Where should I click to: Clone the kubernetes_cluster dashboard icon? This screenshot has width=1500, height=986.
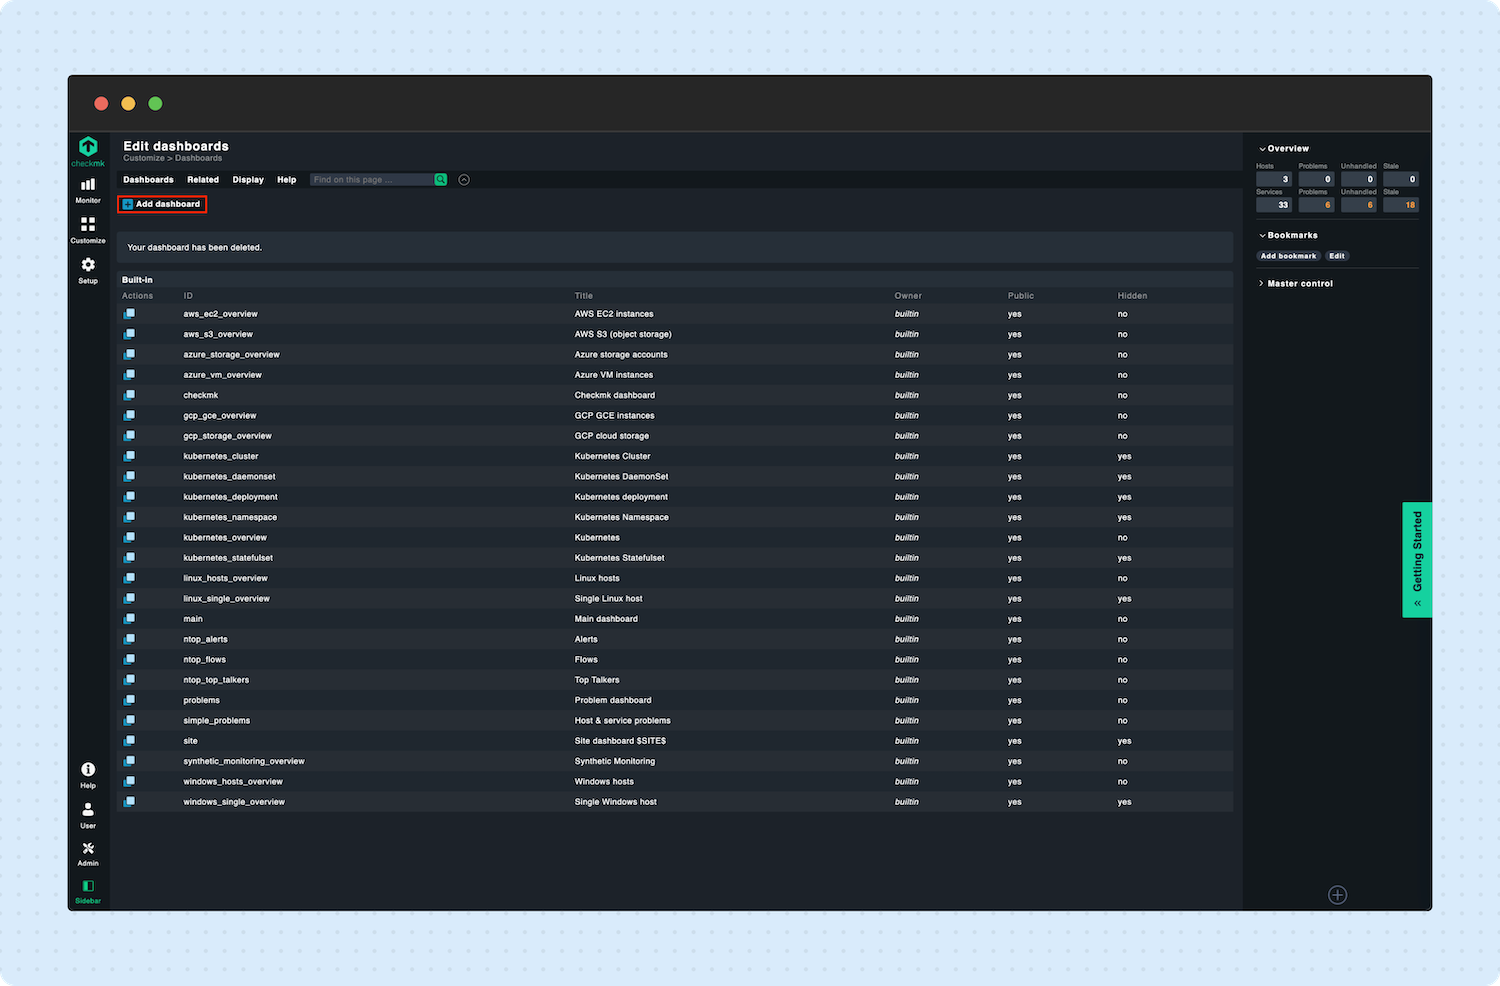pyautogui.click(x=129, y=456)
